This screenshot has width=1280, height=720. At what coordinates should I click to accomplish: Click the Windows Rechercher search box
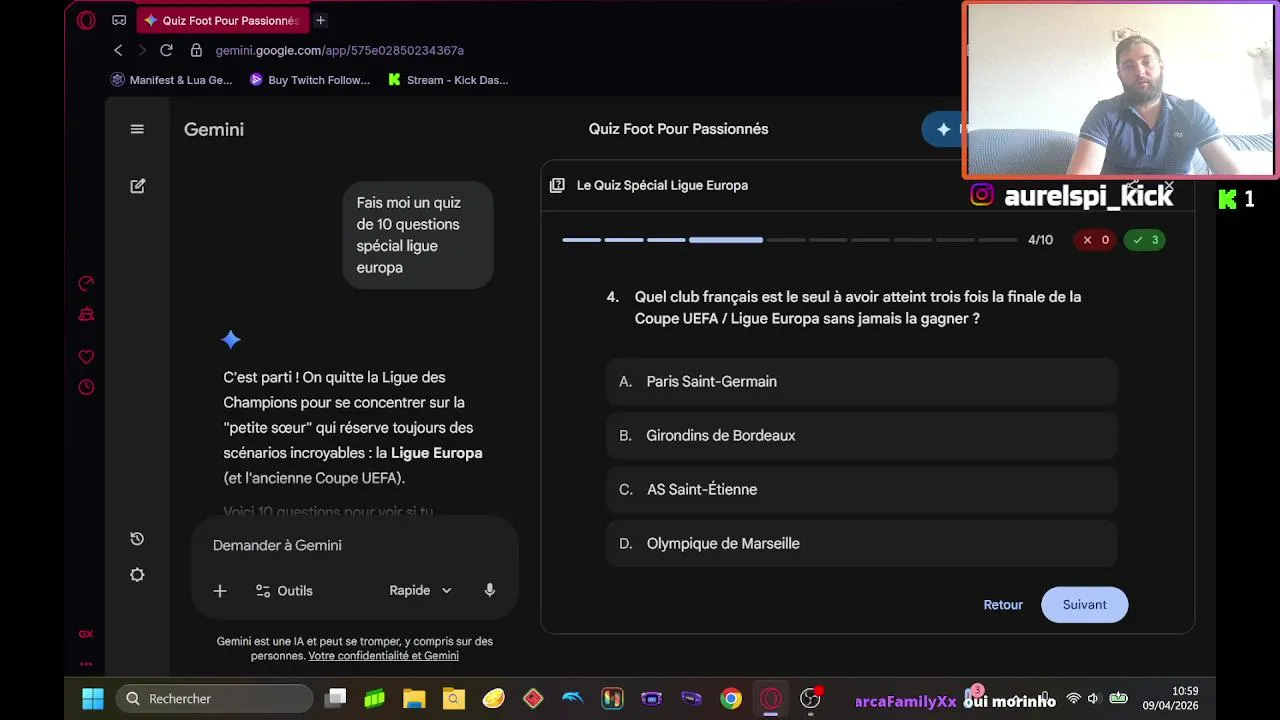coord(214,699)
